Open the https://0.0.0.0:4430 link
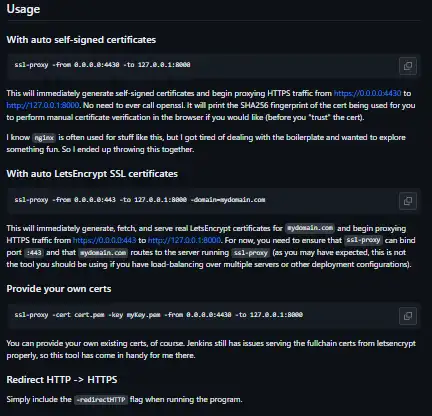 tap(367, 93)
